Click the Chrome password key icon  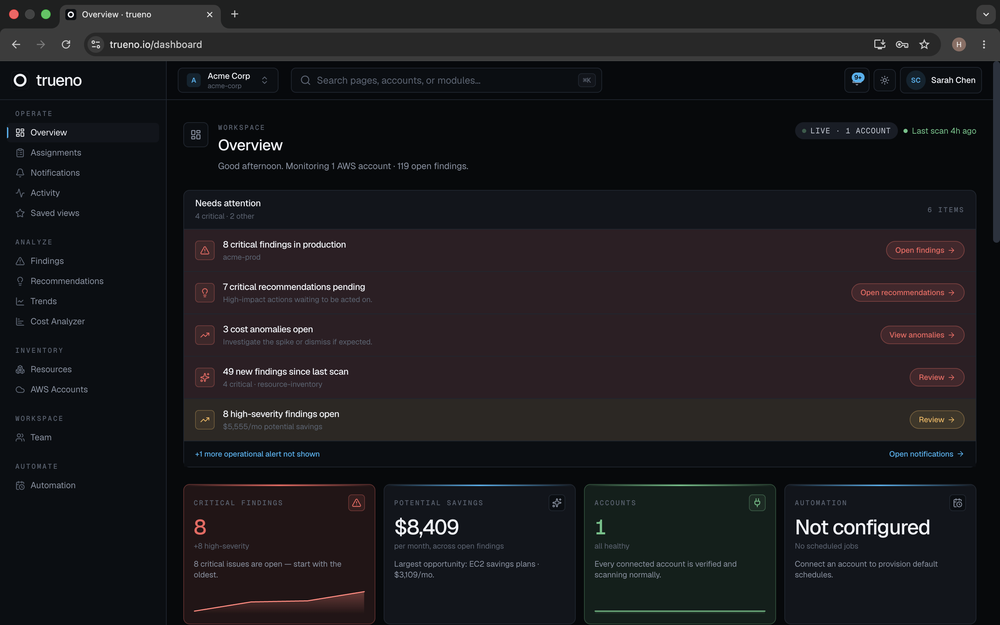point(902,44)
